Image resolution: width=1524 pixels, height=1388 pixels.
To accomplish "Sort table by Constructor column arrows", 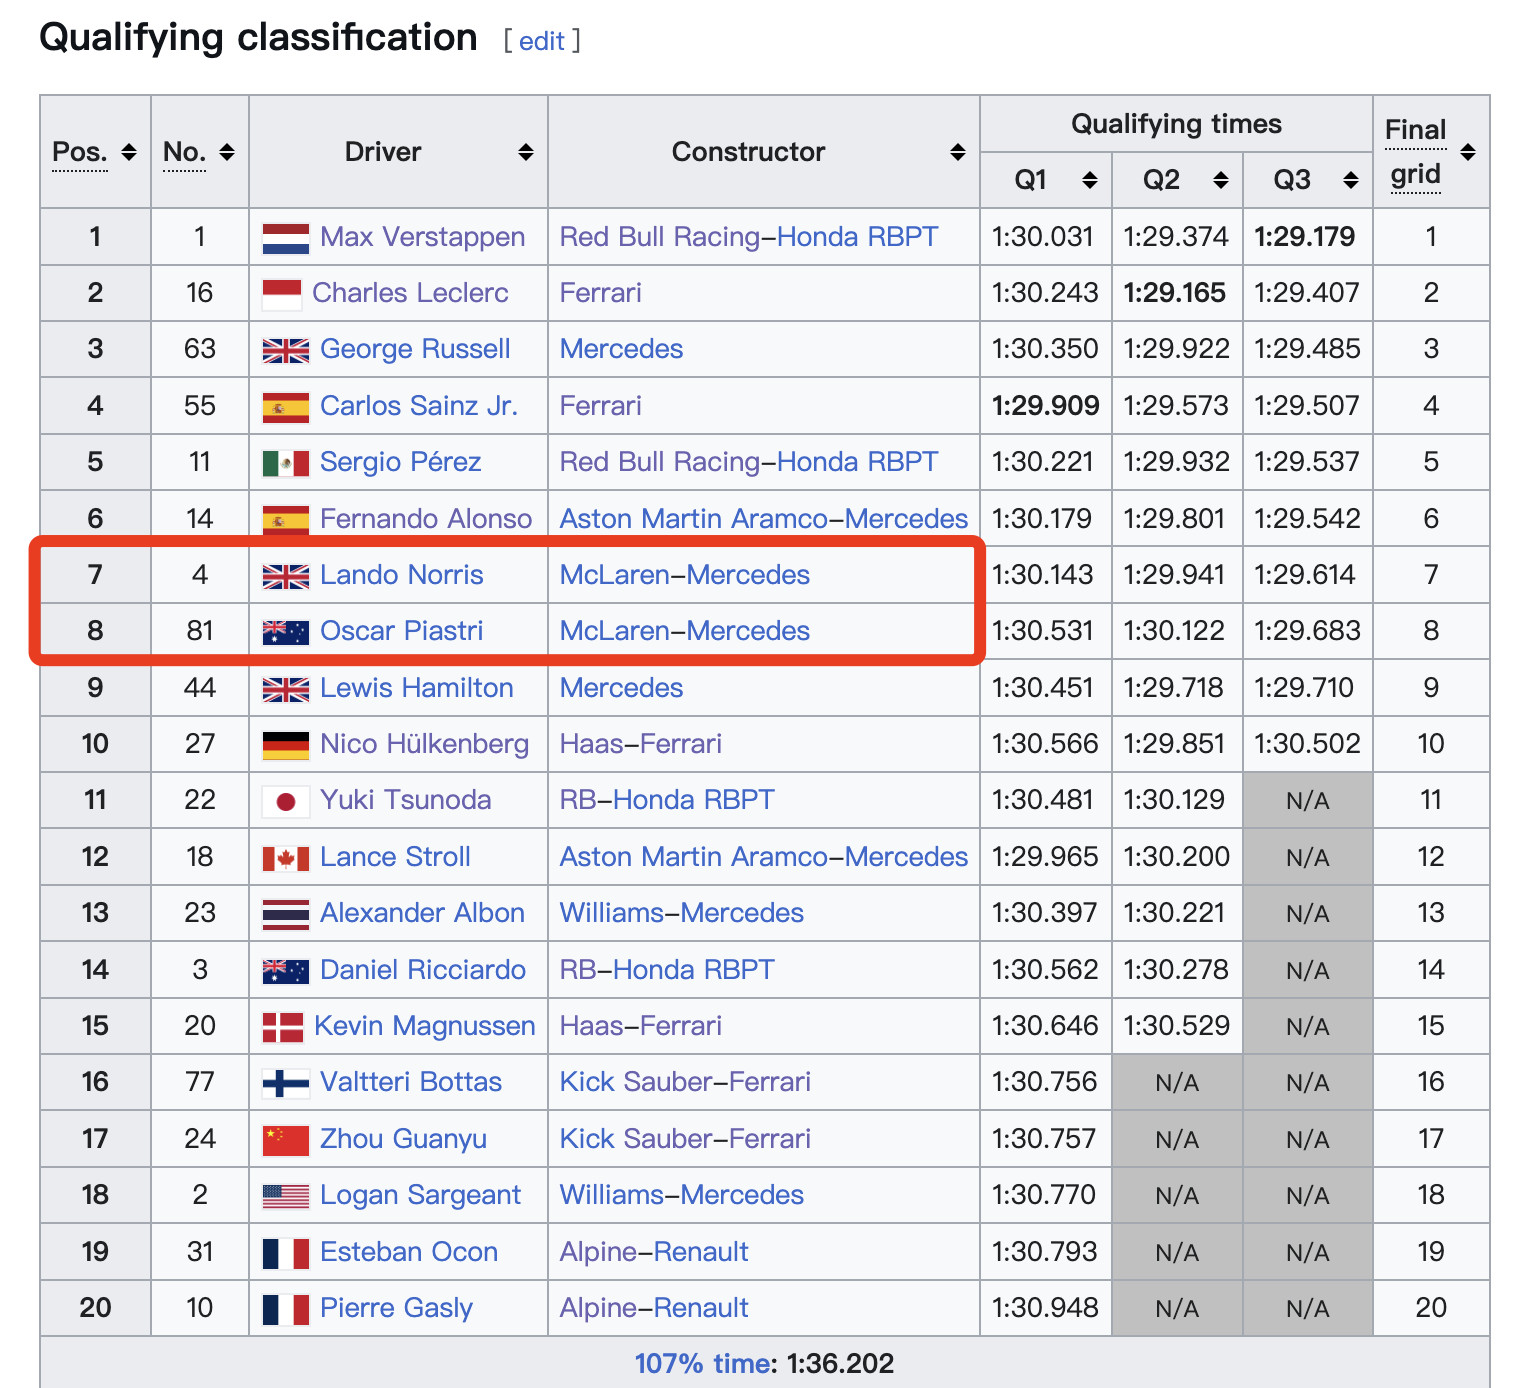I will coord(958,152).
